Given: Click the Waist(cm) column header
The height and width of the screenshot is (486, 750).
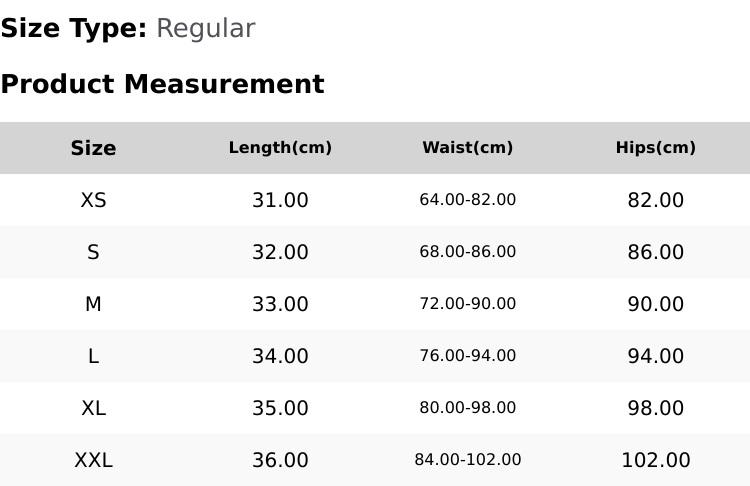Looking at the screenshot, I should (x=468, y=148).
